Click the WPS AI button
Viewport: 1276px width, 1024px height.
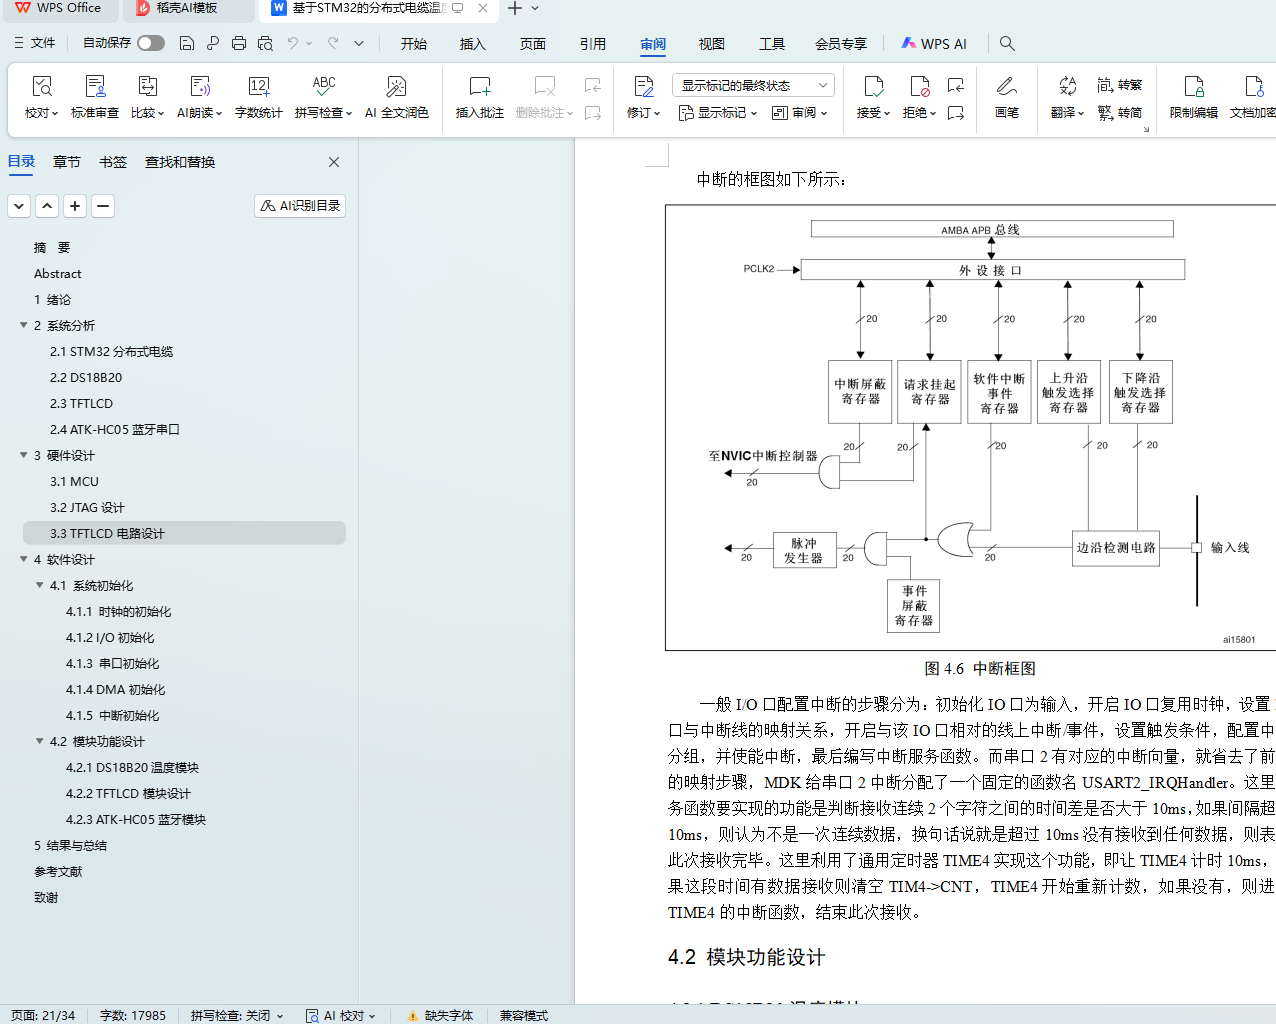934,44
